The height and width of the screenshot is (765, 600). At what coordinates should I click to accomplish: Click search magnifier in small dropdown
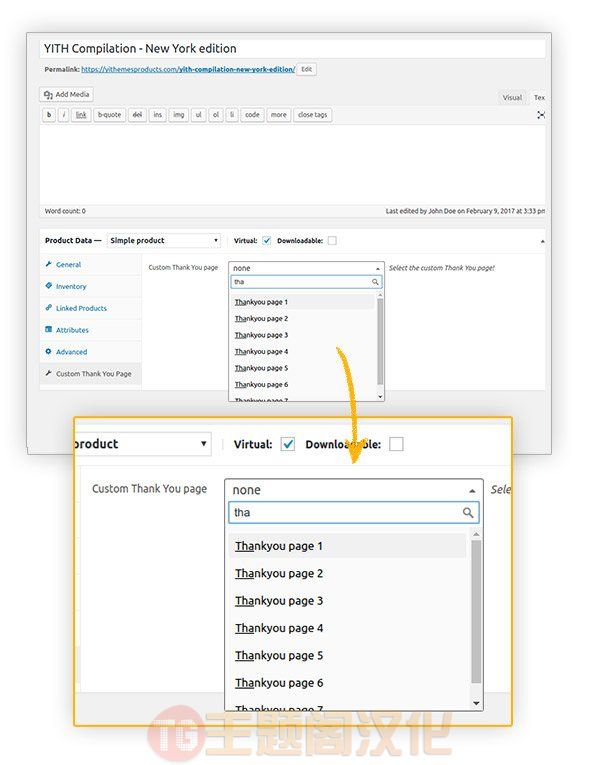coord(375,282)
